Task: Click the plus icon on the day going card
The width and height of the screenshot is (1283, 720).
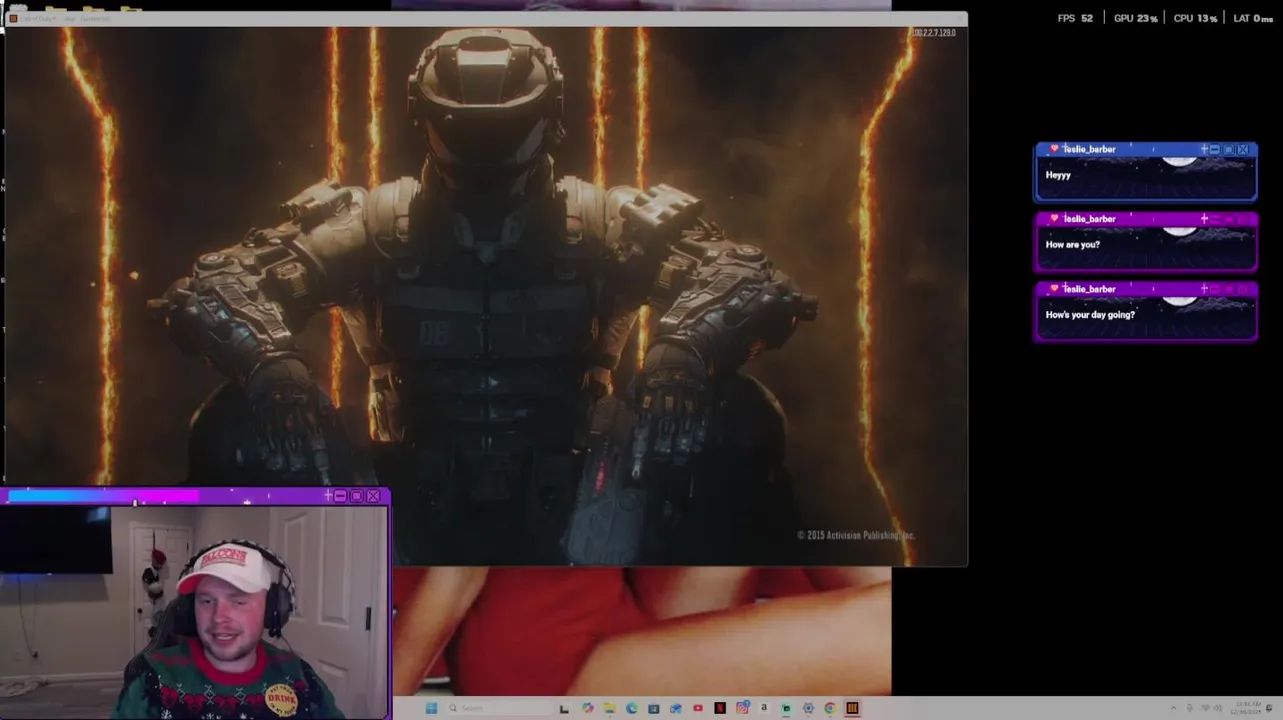Action: (1204, 289)
